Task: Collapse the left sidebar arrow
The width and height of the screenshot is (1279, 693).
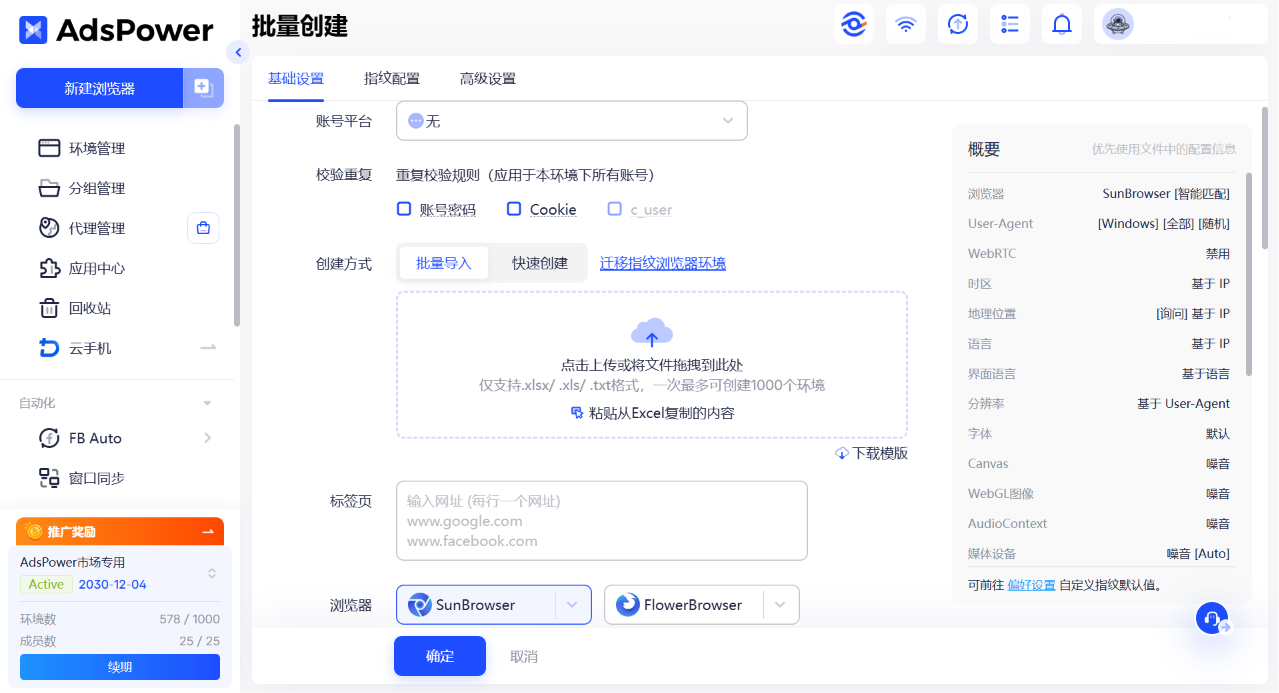Action: [237, 52]
